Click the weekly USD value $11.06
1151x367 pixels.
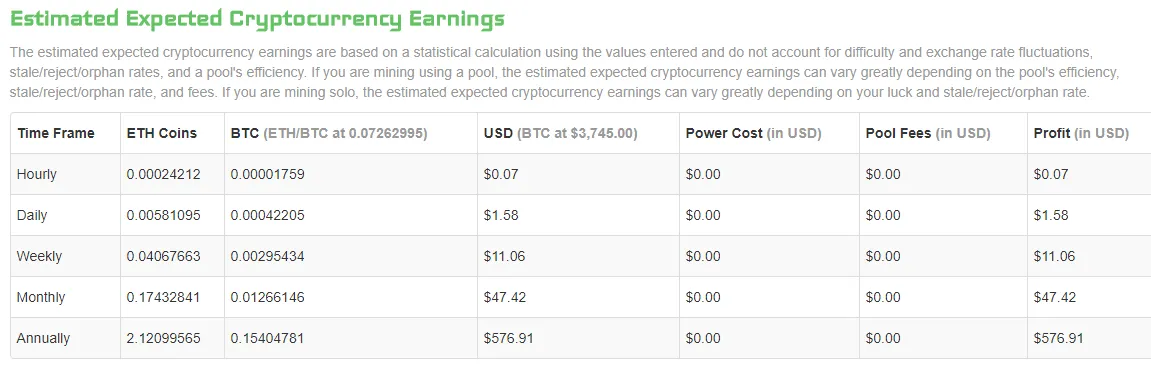click(504, 257)
